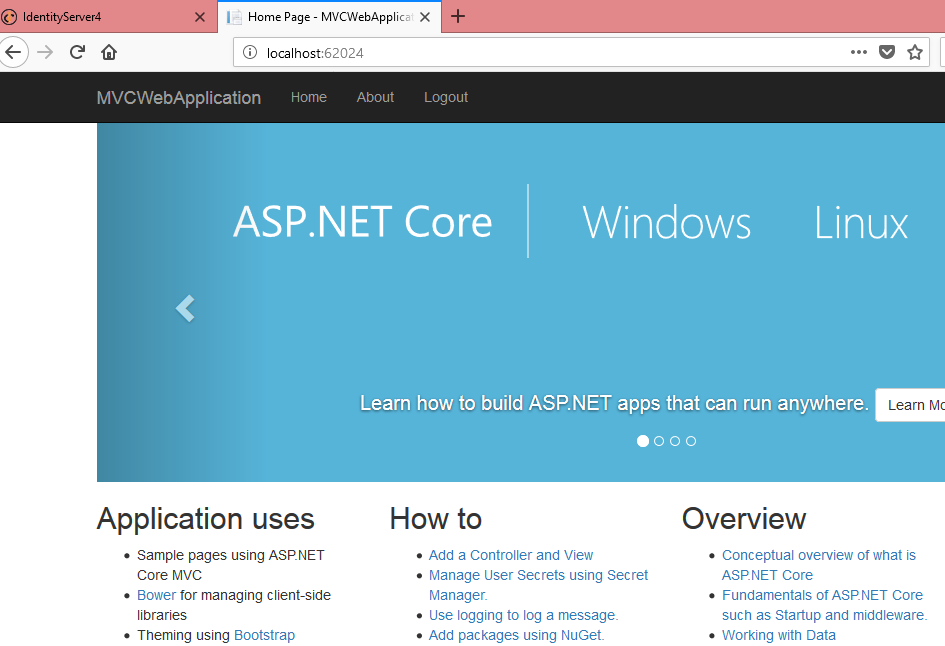
Task: Open the MVCWebApplication brand link
Action: (178, 98)
